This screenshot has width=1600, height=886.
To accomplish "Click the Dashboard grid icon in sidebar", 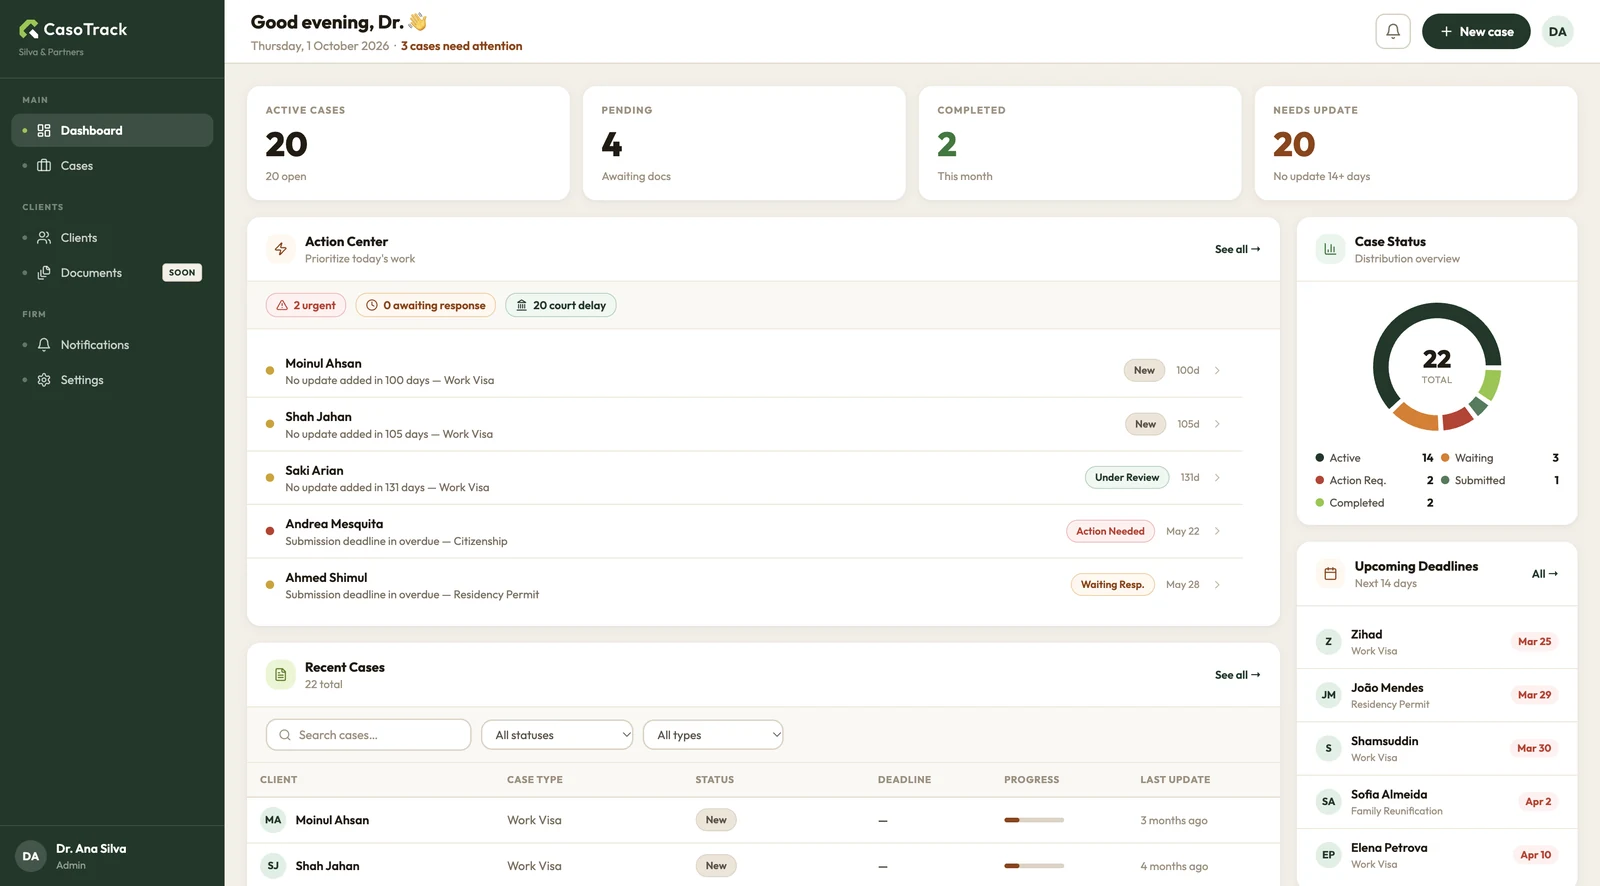I will pos(44,130).
